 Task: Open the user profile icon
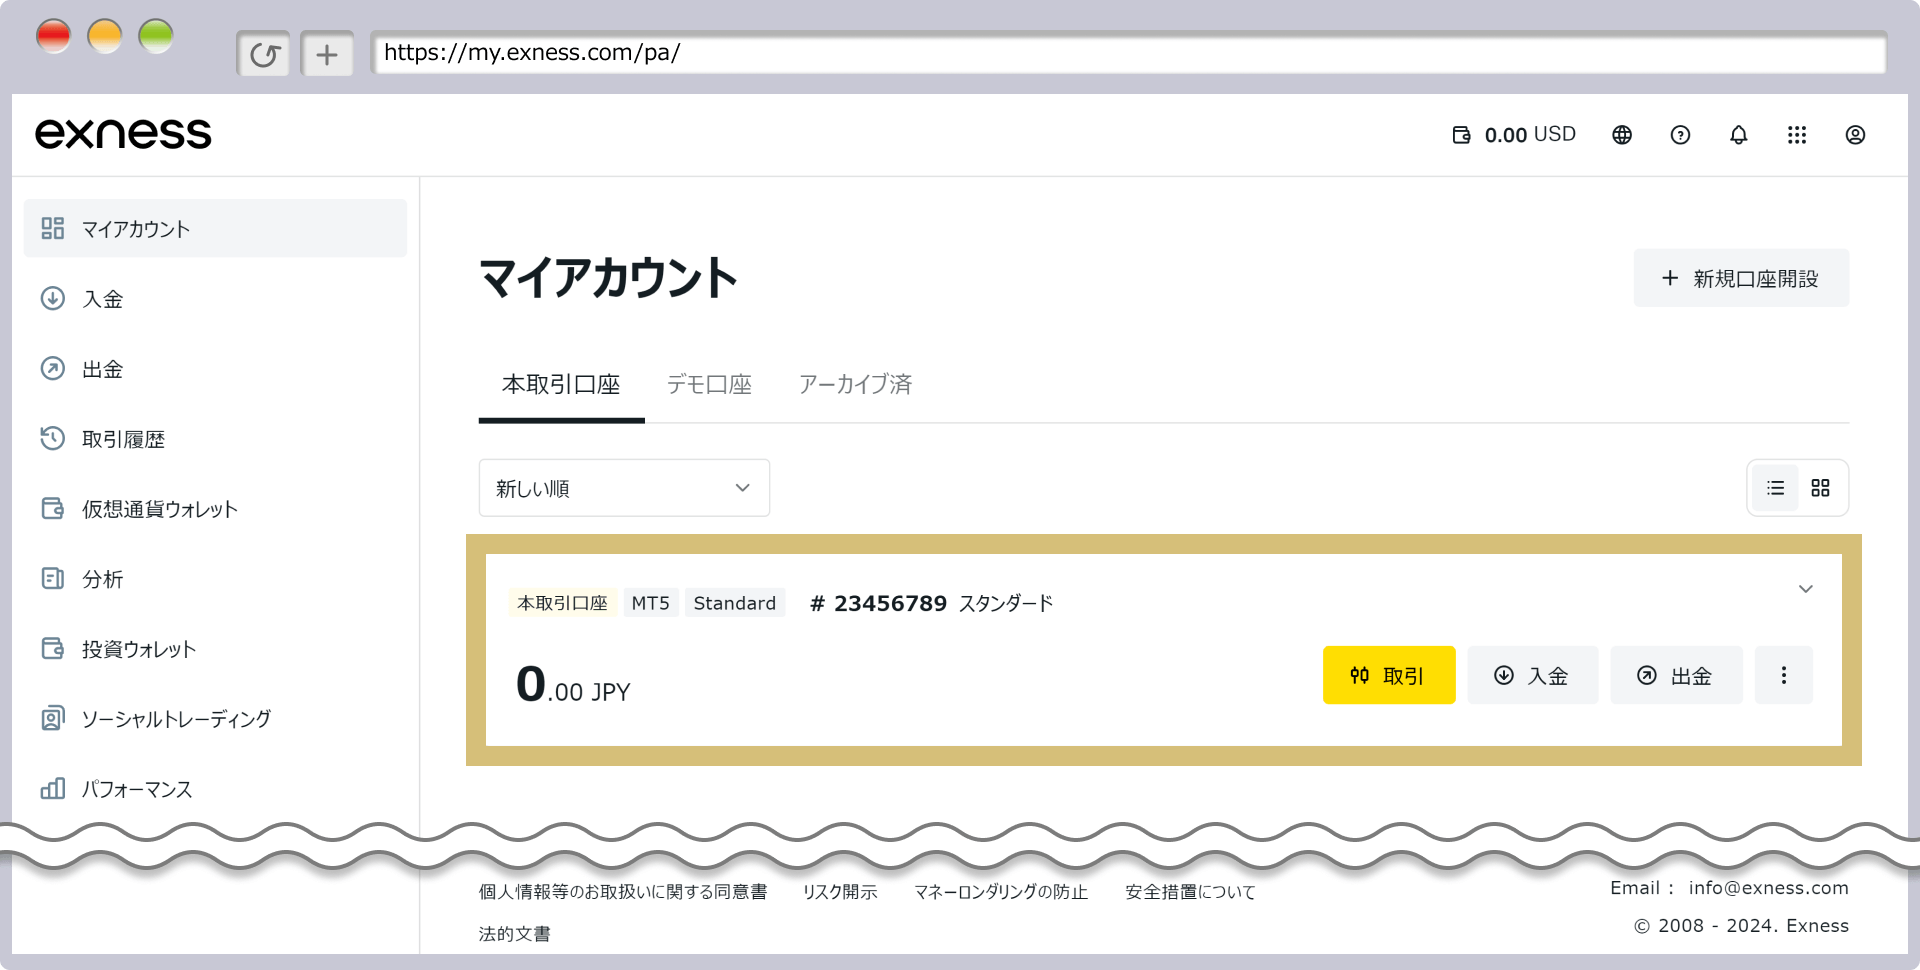[x=1855, y=135]
